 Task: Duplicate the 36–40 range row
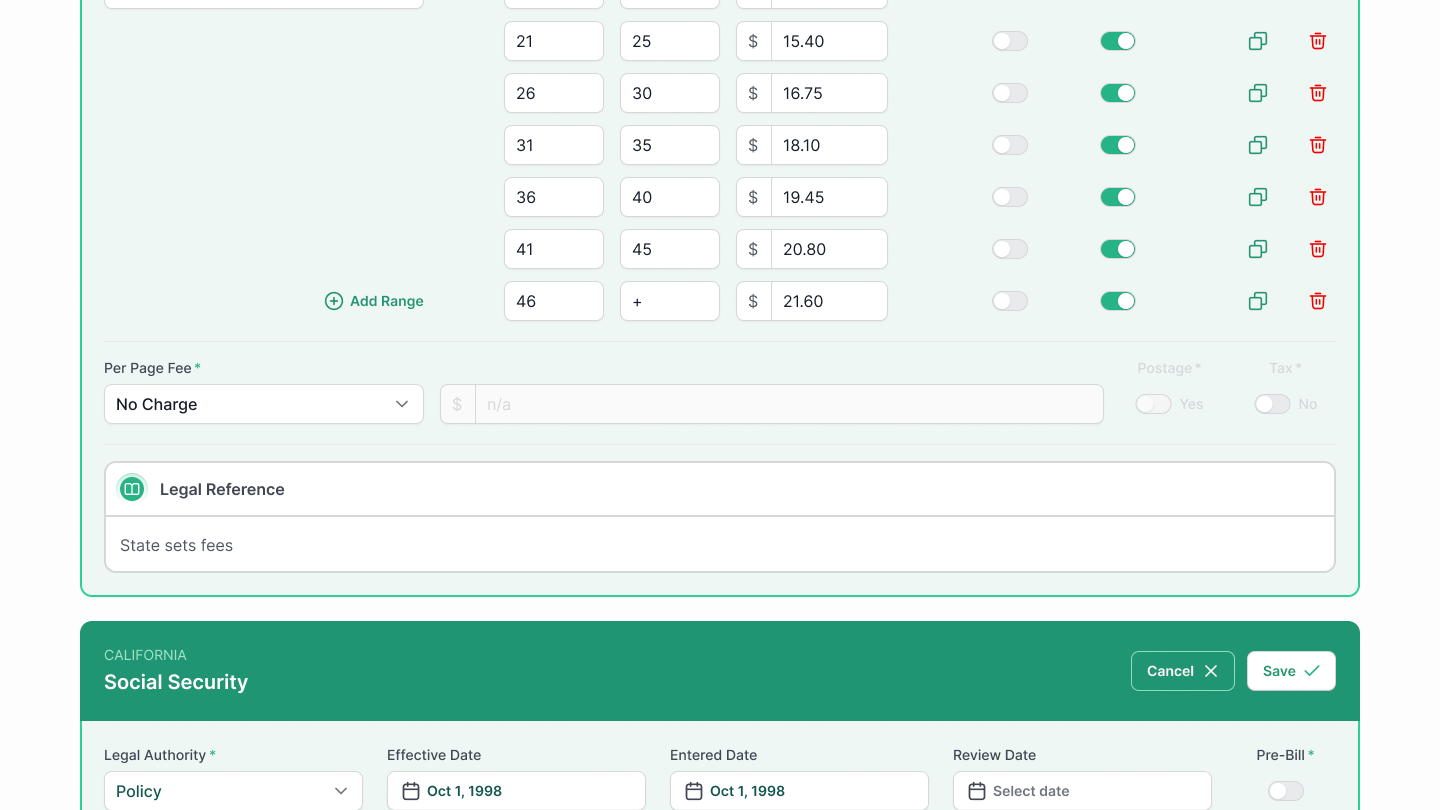tap(1258, 197)
